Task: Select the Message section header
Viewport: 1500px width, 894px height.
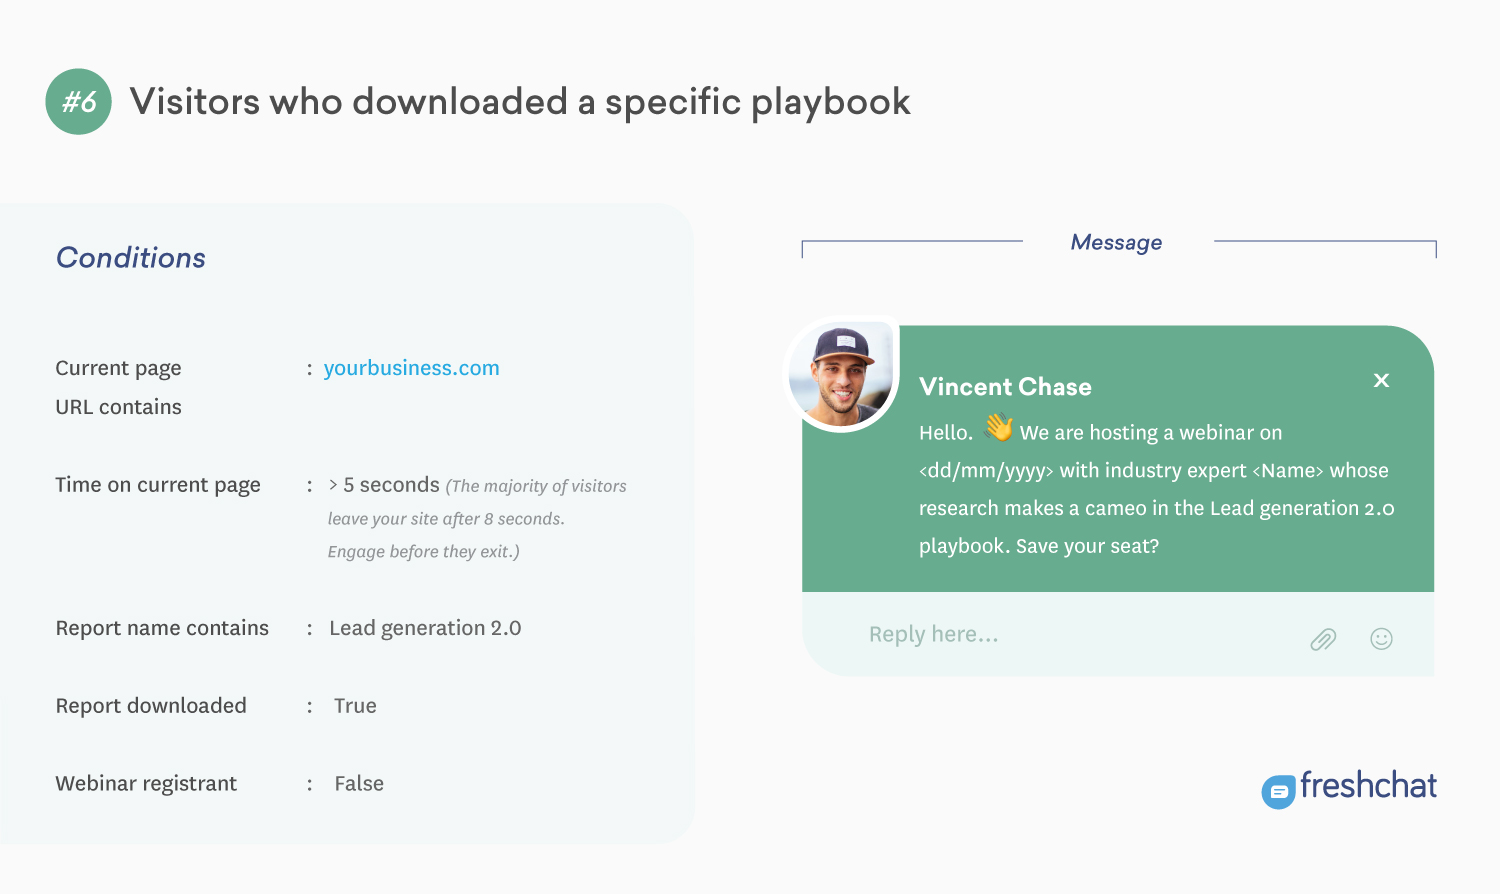Action: click(1116, 242)
